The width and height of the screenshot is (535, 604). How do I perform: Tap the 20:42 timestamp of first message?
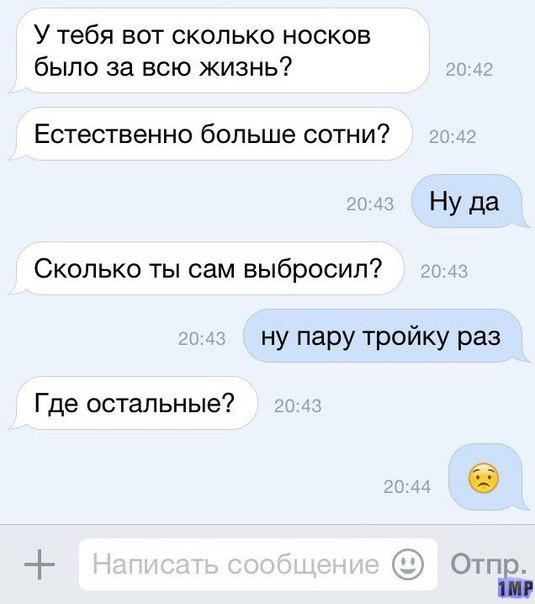coord(469,70)
